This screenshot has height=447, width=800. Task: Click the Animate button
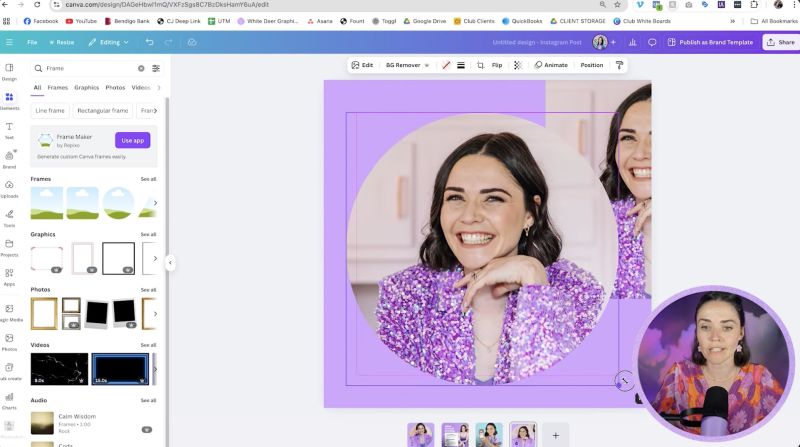(551, 65)
